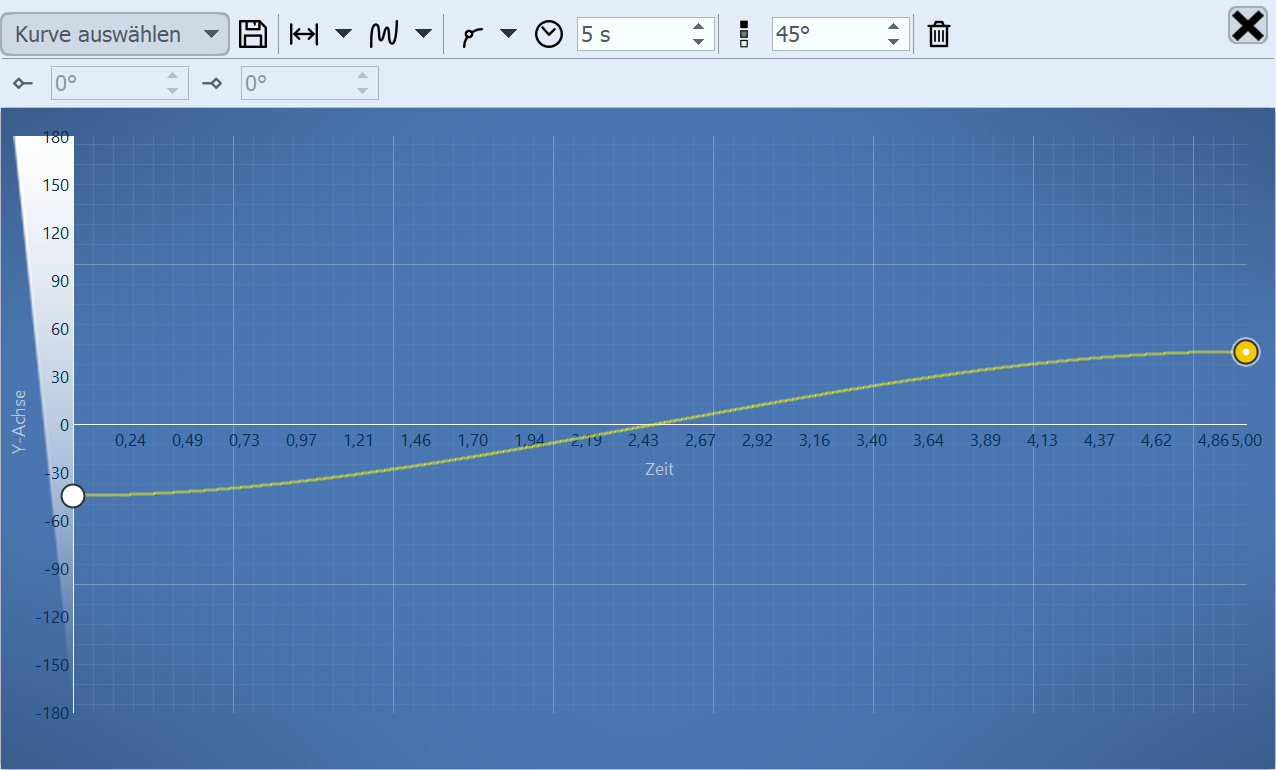The height and width of the screenshot is (770, 1276).
Task: Click the wavy curve shape icon
Action: point(384,34)
